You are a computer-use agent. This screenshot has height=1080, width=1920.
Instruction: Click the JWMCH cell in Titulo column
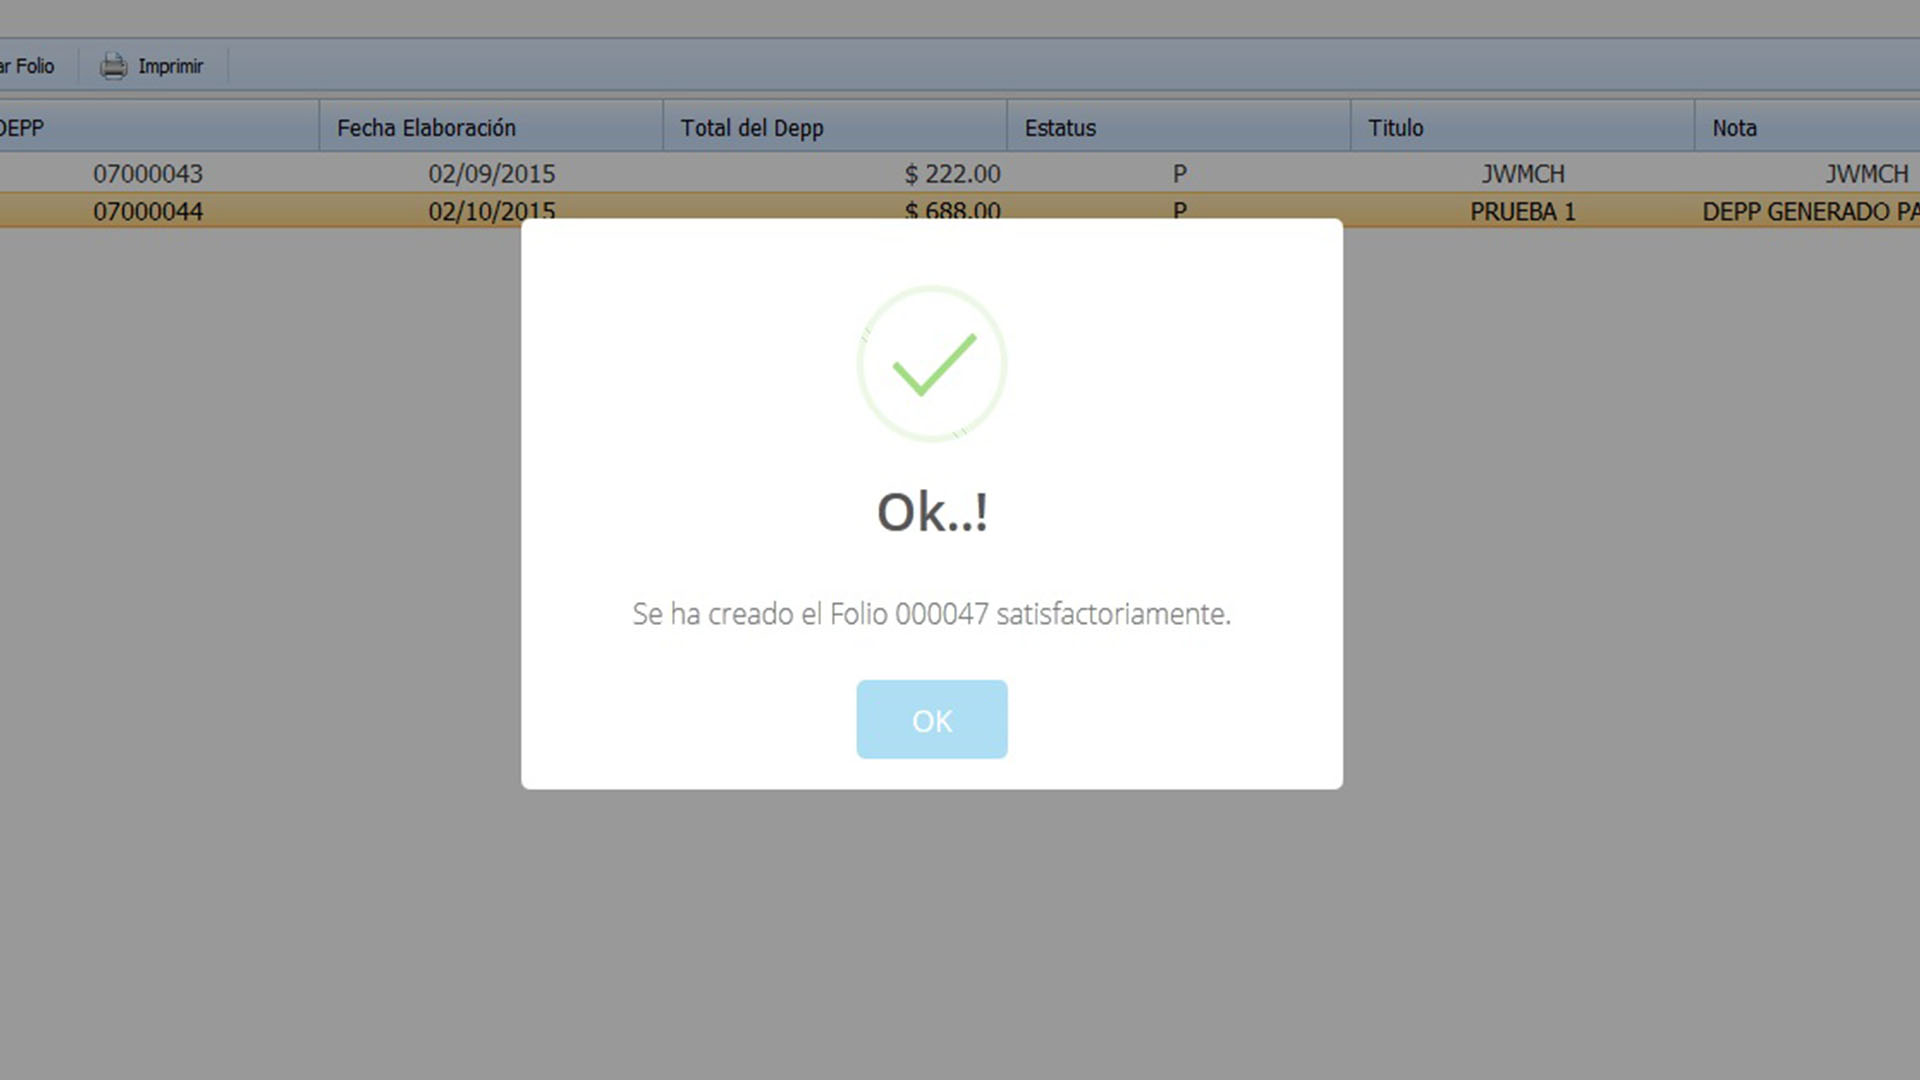click(1523, 174)
